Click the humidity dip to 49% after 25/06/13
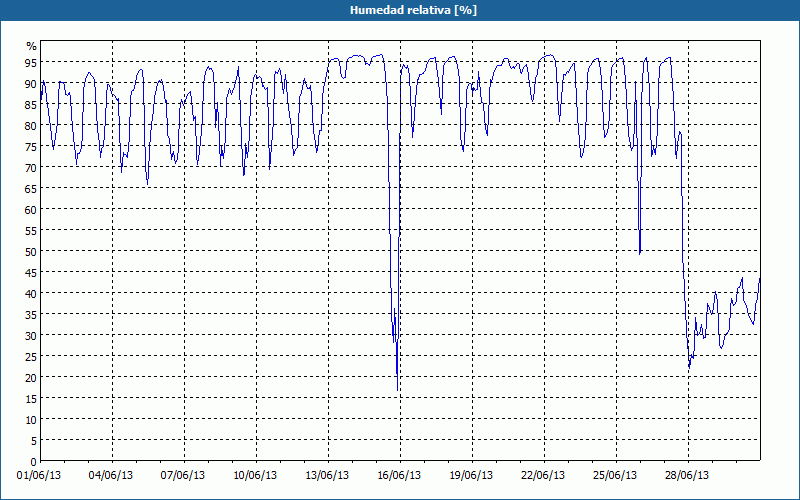The height and width of the screenshot is (500, 800). (x=640, y=253)
